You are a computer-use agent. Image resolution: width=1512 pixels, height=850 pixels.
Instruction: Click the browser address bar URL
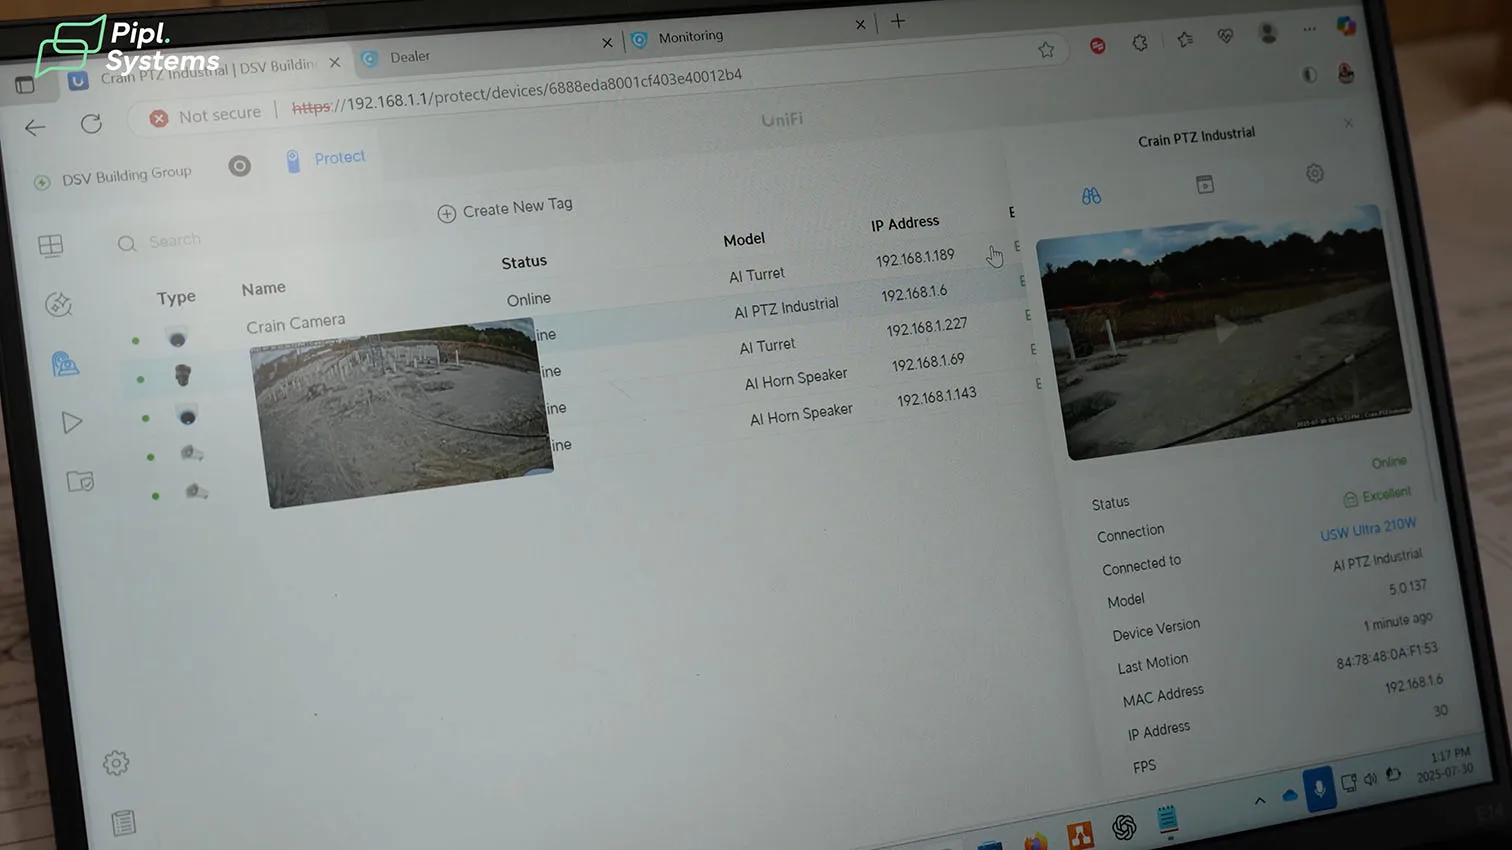coord(517,91)
